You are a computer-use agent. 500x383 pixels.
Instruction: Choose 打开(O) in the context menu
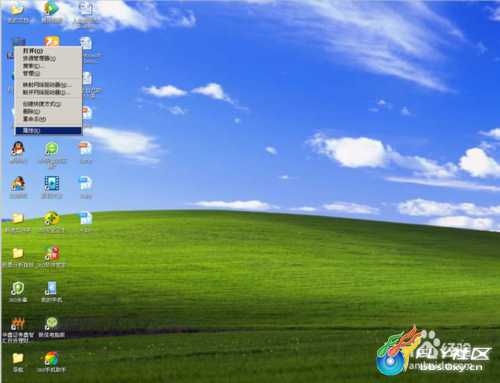(x=48, y=51)
